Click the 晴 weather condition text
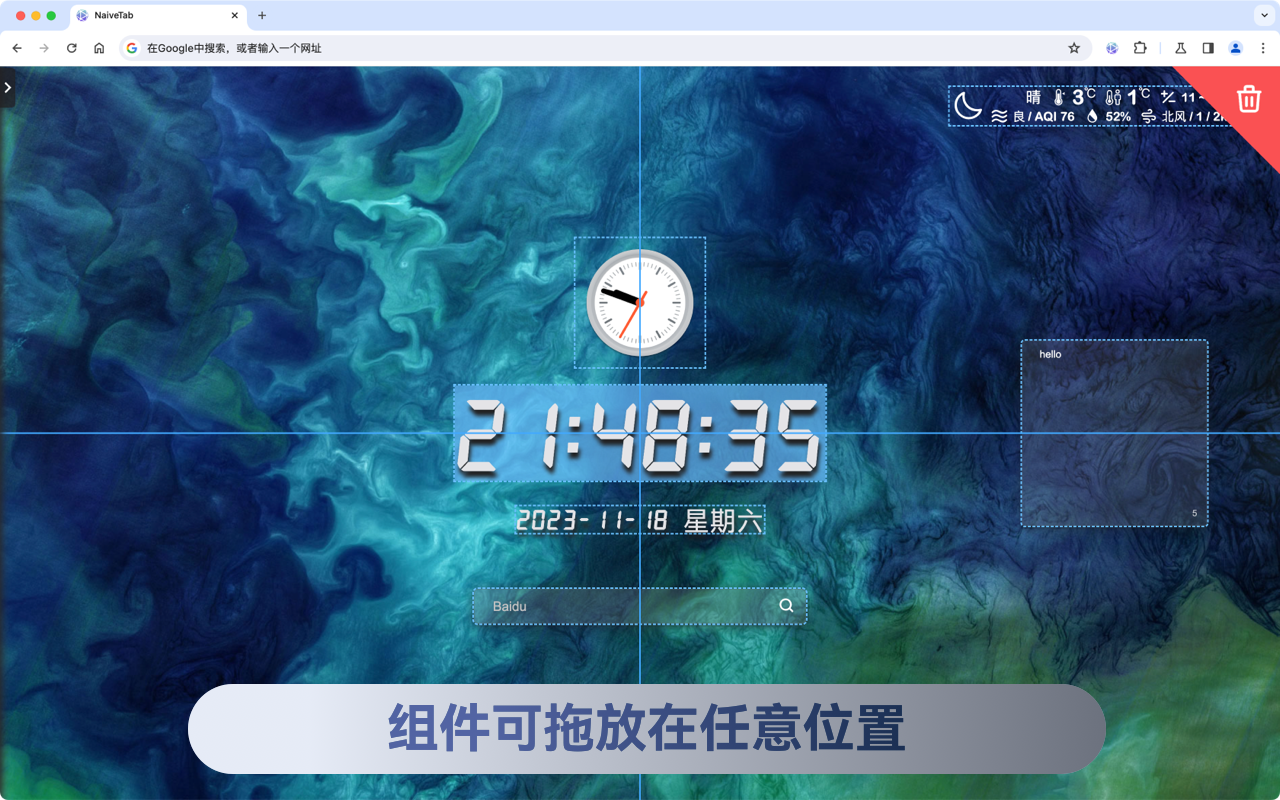Image resolution: width=1280 pixels, height=800 pixels. point(1035,96)
